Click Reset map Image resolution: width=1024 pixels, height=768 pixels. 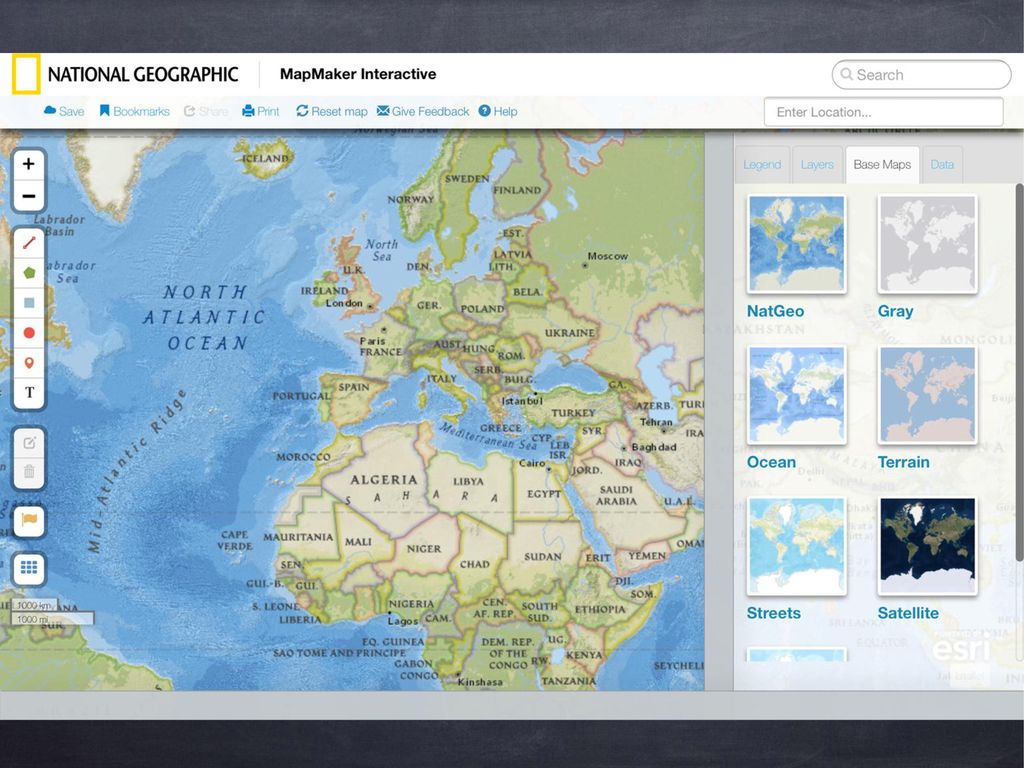(332, 111)
